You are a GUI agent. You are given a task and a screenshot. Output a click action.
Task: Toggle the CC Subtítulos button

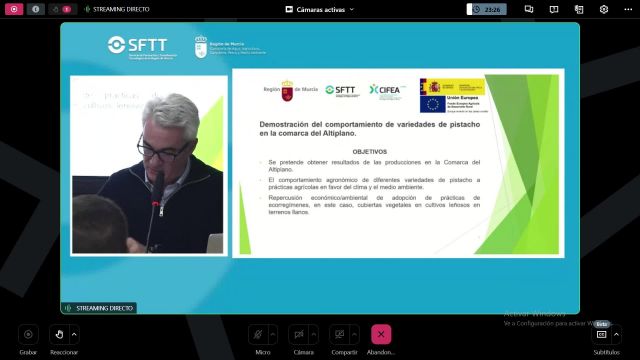click(602, 335)
